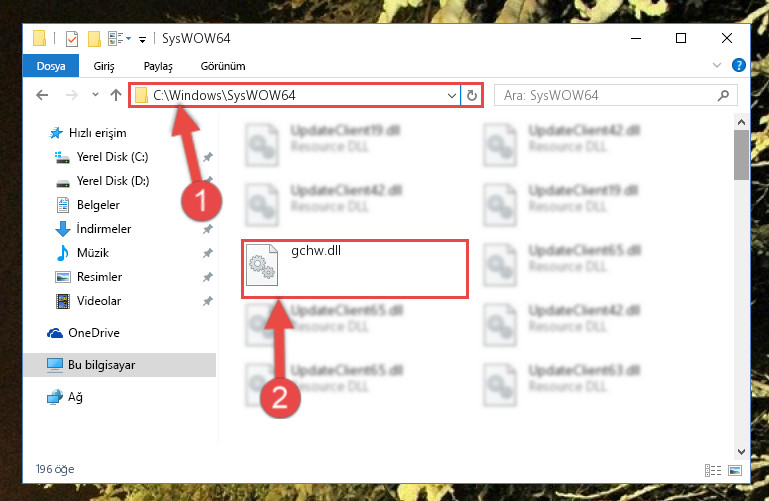769x501 pixels.
Task: Refresh the SysWOW64 folder view
Action: [472, 95]
